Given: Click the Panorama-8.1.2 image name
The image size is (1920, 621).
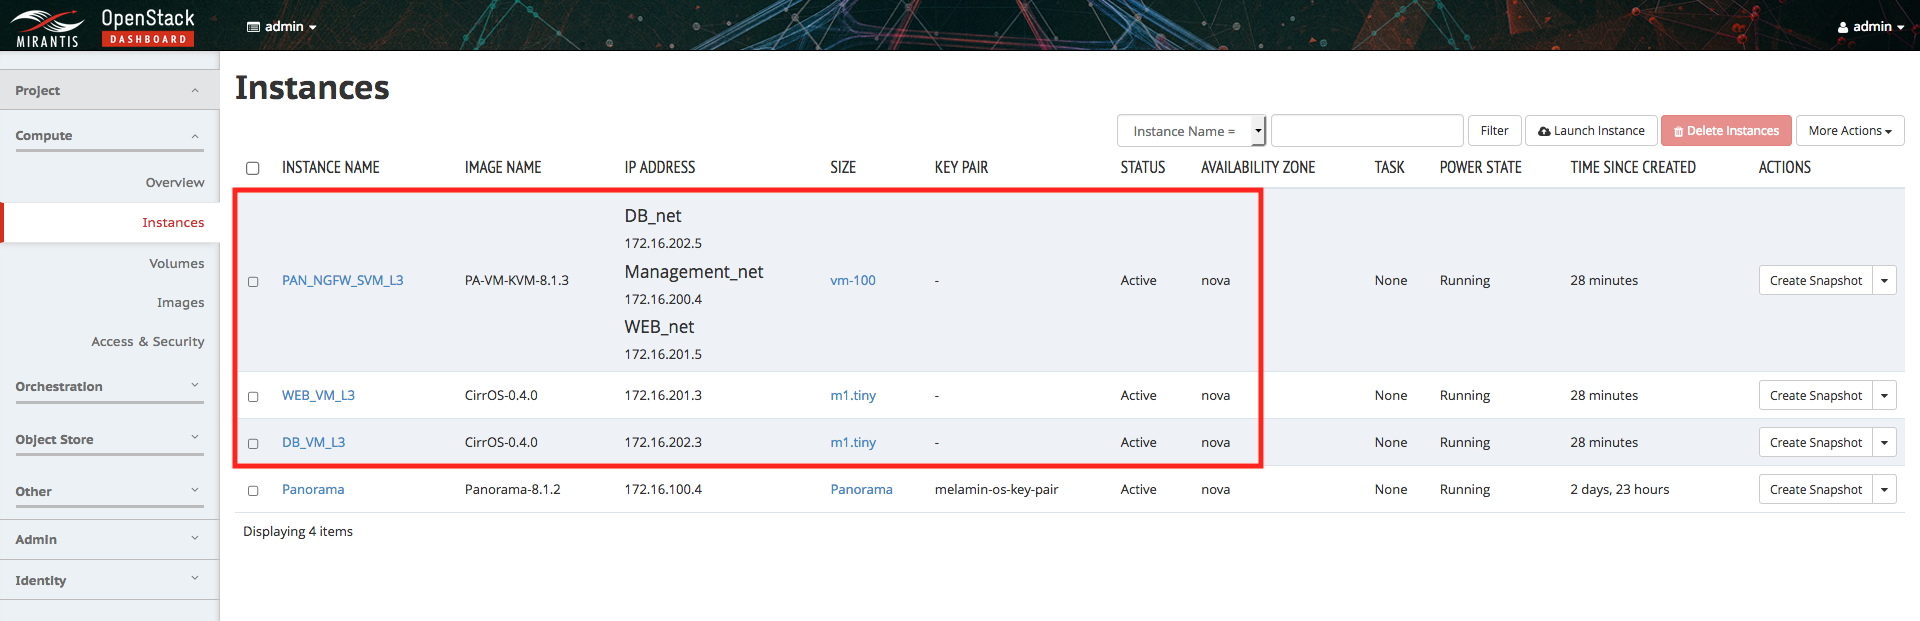Looking at the screenshot, I should (513, 490).
